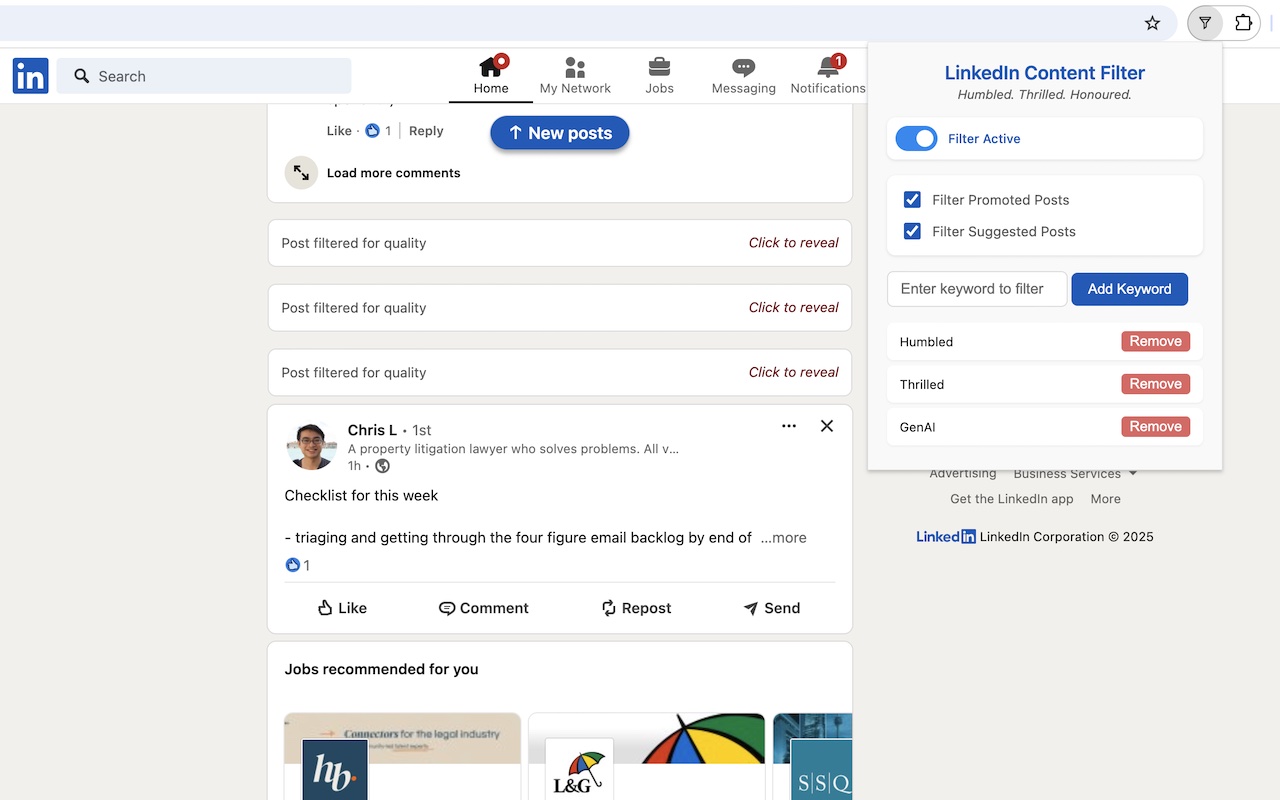The height and width of the screenshot is (800, 1280).
Task: View reactions on Chris L's post
Action: tap(298, 565)
